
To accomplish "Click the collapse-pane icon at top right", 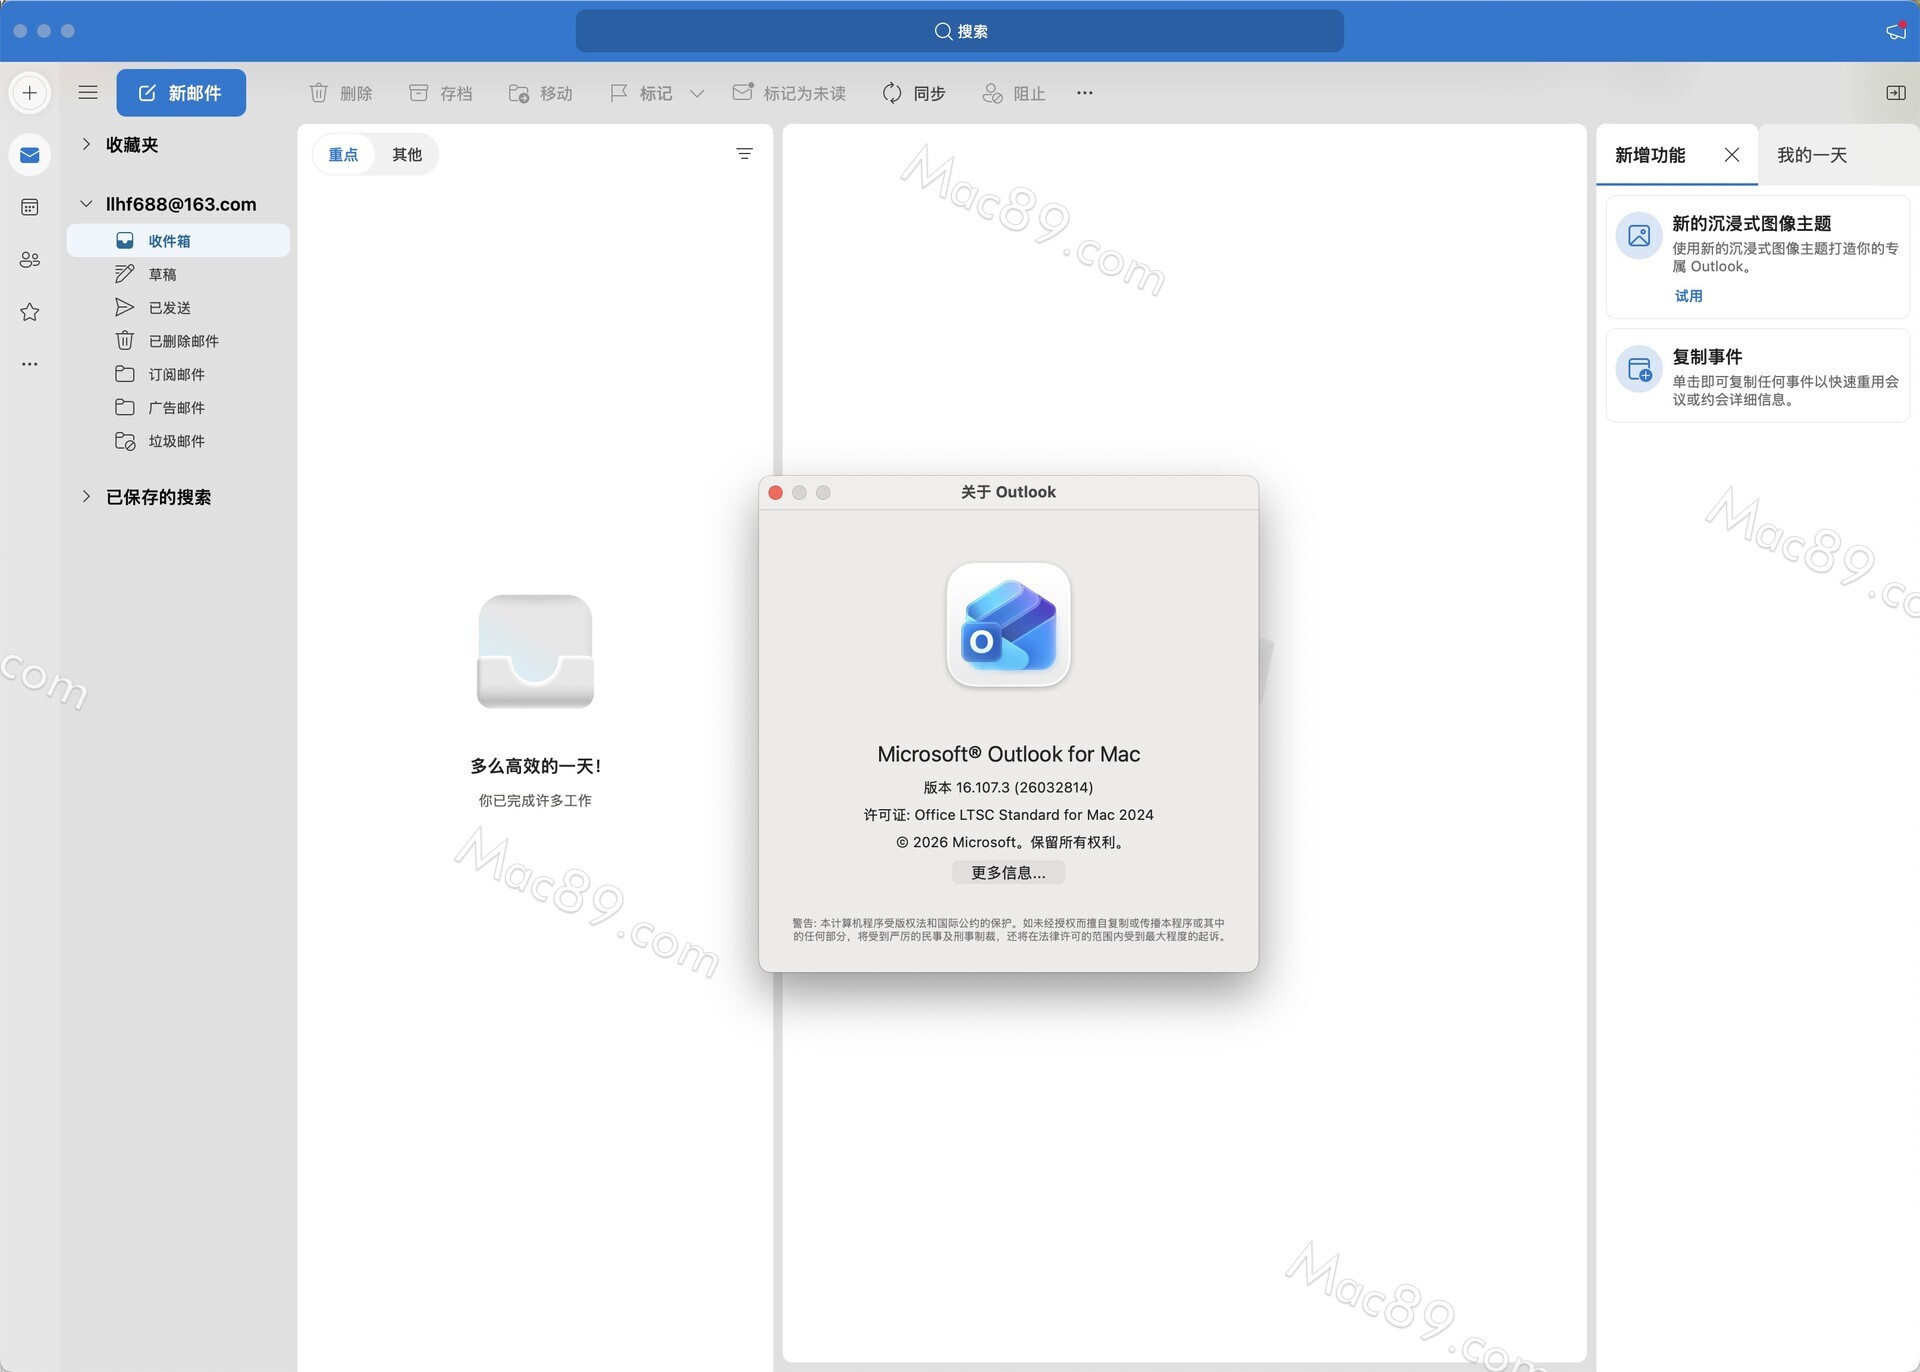I will coord(1895,92).
